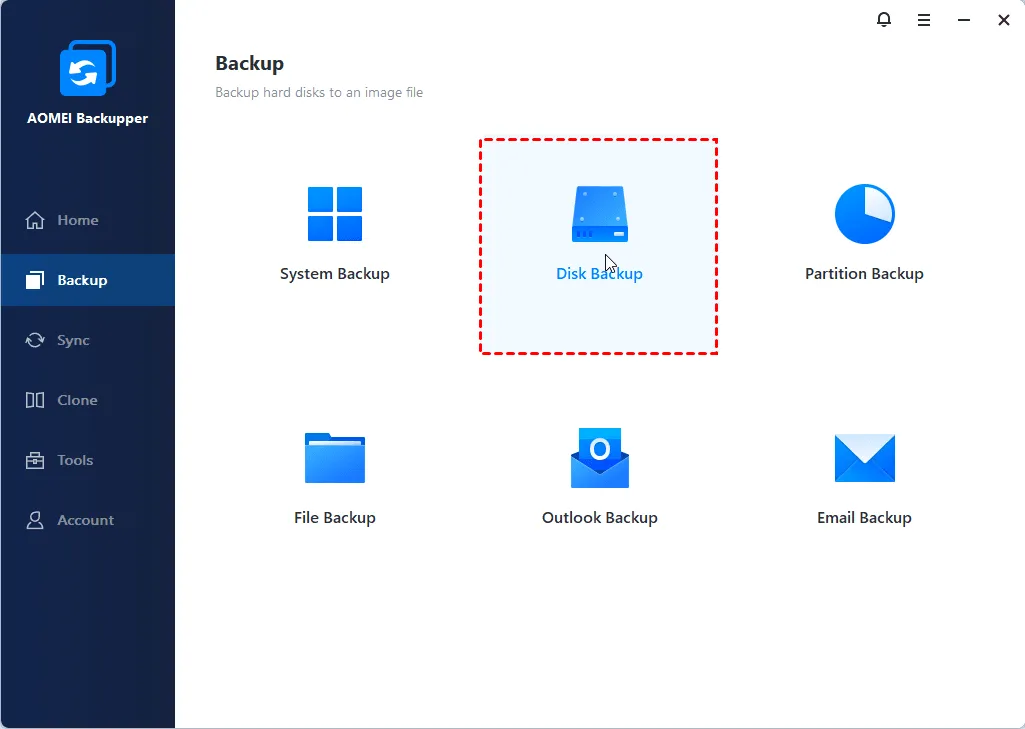Select the Backup sidebar tab
1025x729 pixels.
[x=81, y=280]
